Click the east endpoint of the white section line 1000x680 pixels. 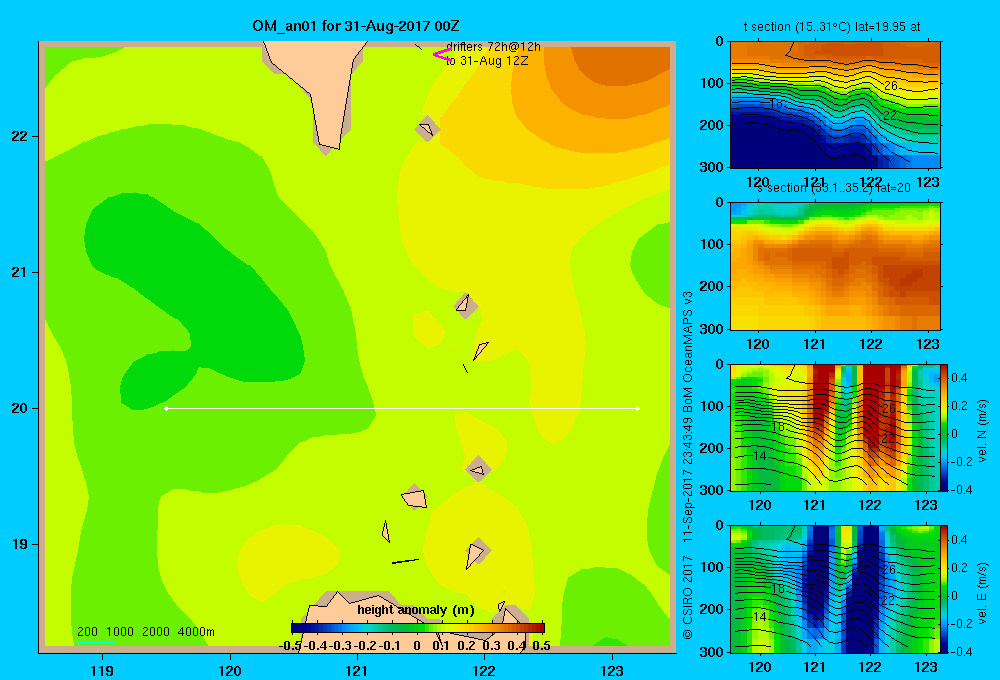638,408
